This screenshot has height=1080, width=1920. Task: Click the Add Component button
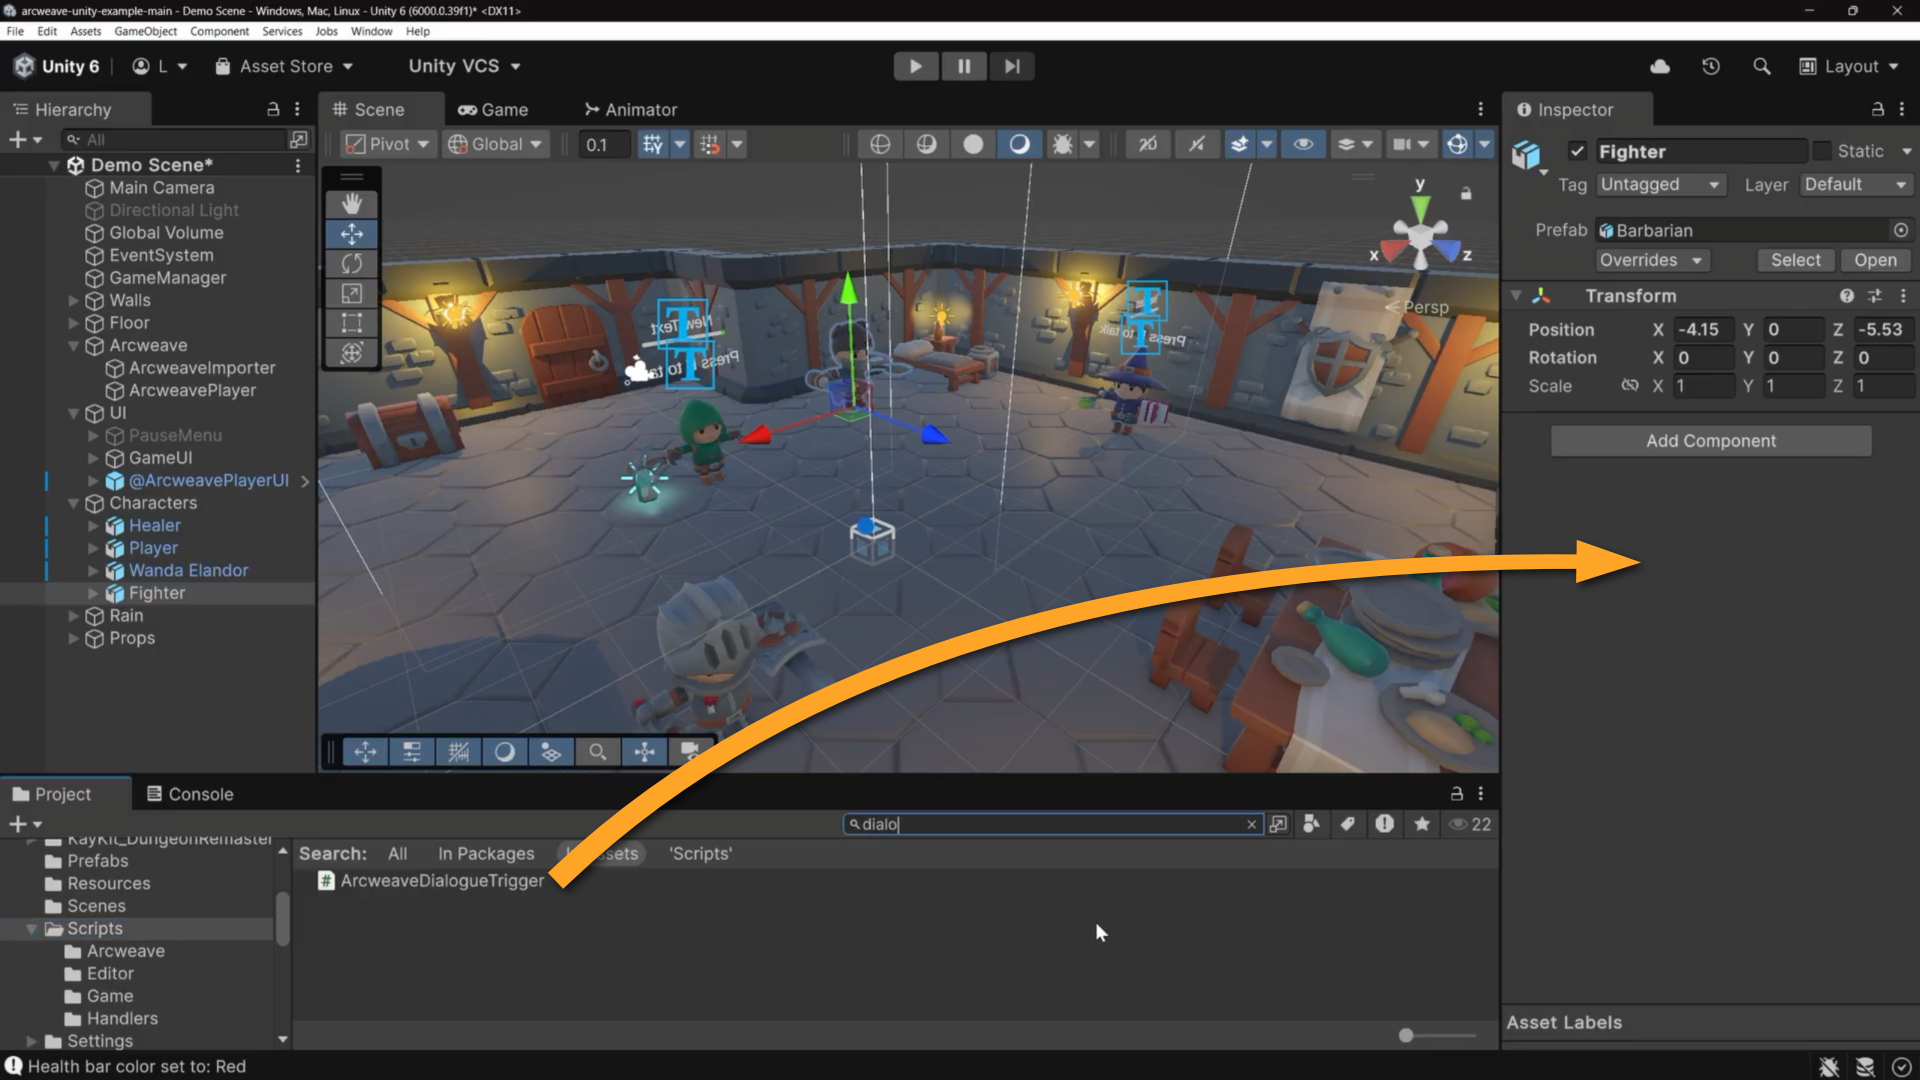(x=1711, y=441)
